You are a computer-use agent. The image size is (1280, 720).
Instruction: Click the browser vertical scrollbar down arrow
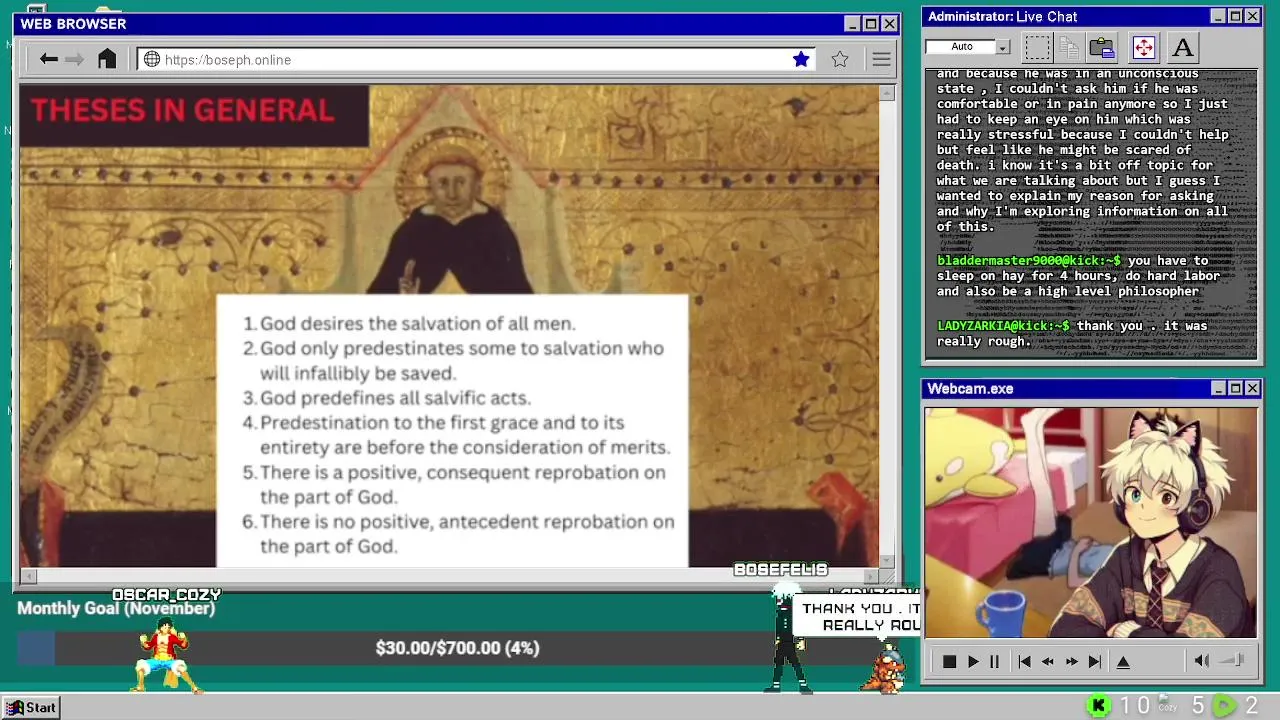(x=887, y=561)
